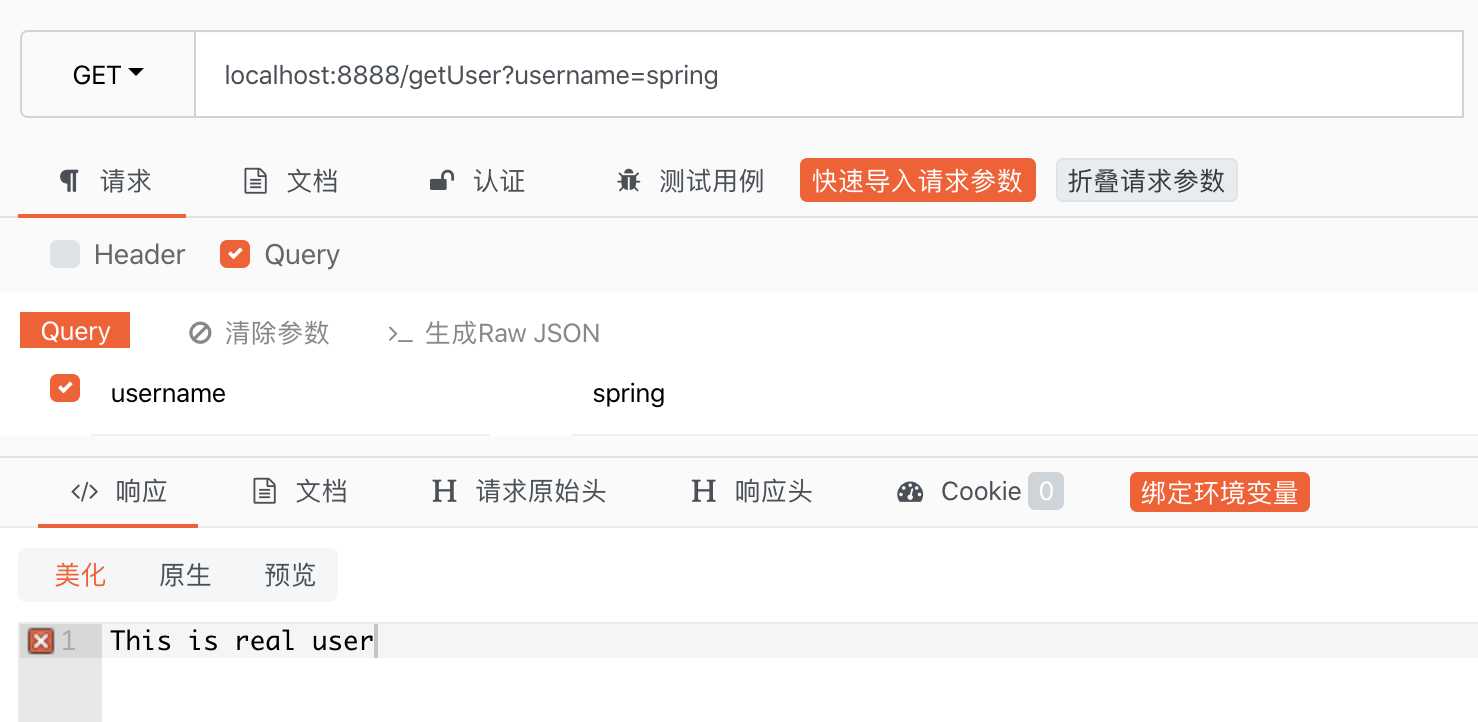Click the code icon beside 响应
1478x722 pixels.
tap(84, 492)
